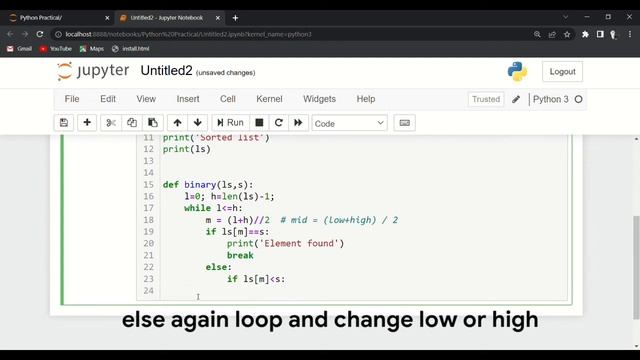Open the Help menu
The width and height of the screenshot is (640, 360).
click(x=366, y=99)
